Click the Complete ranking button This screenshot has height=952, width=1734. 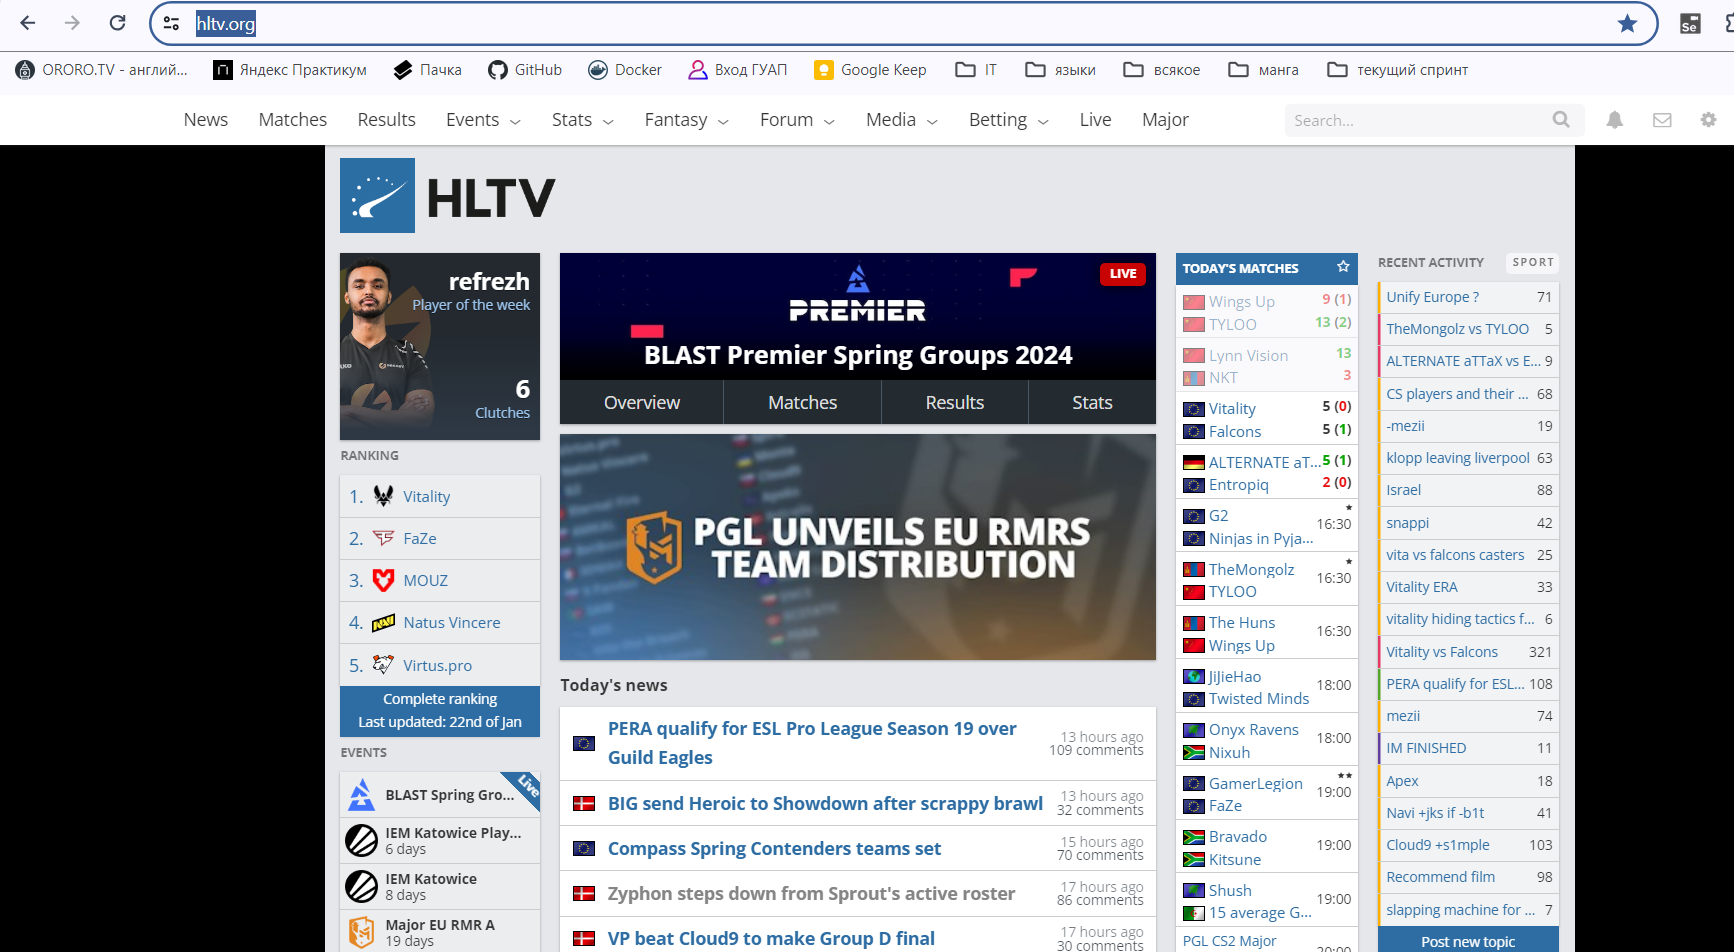click(x=440, y=711)
